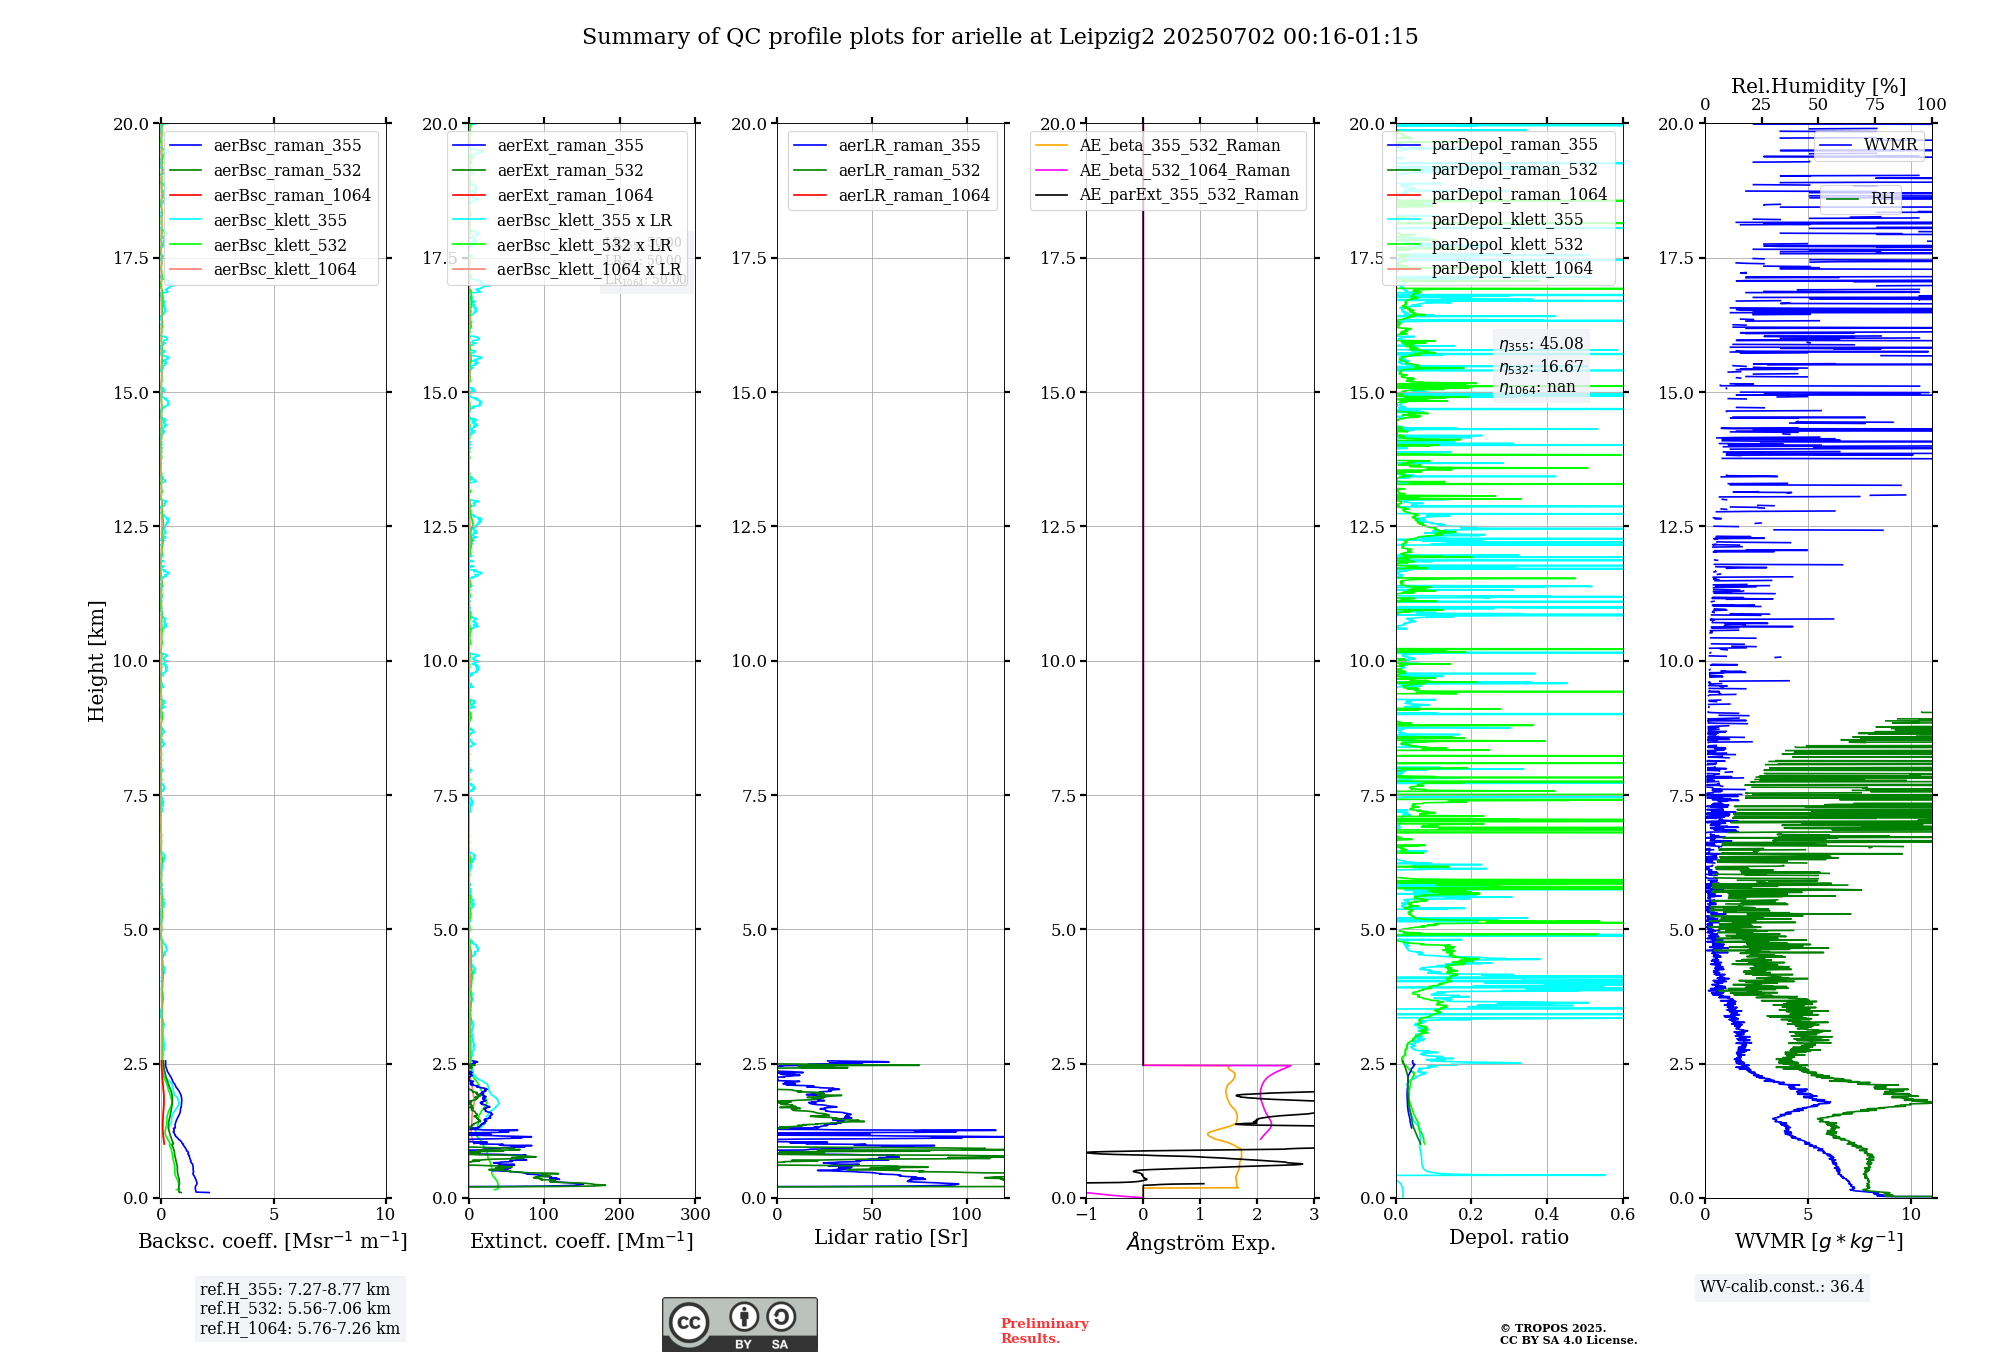Click the Creative Commons CC icon

(689, 1322)
